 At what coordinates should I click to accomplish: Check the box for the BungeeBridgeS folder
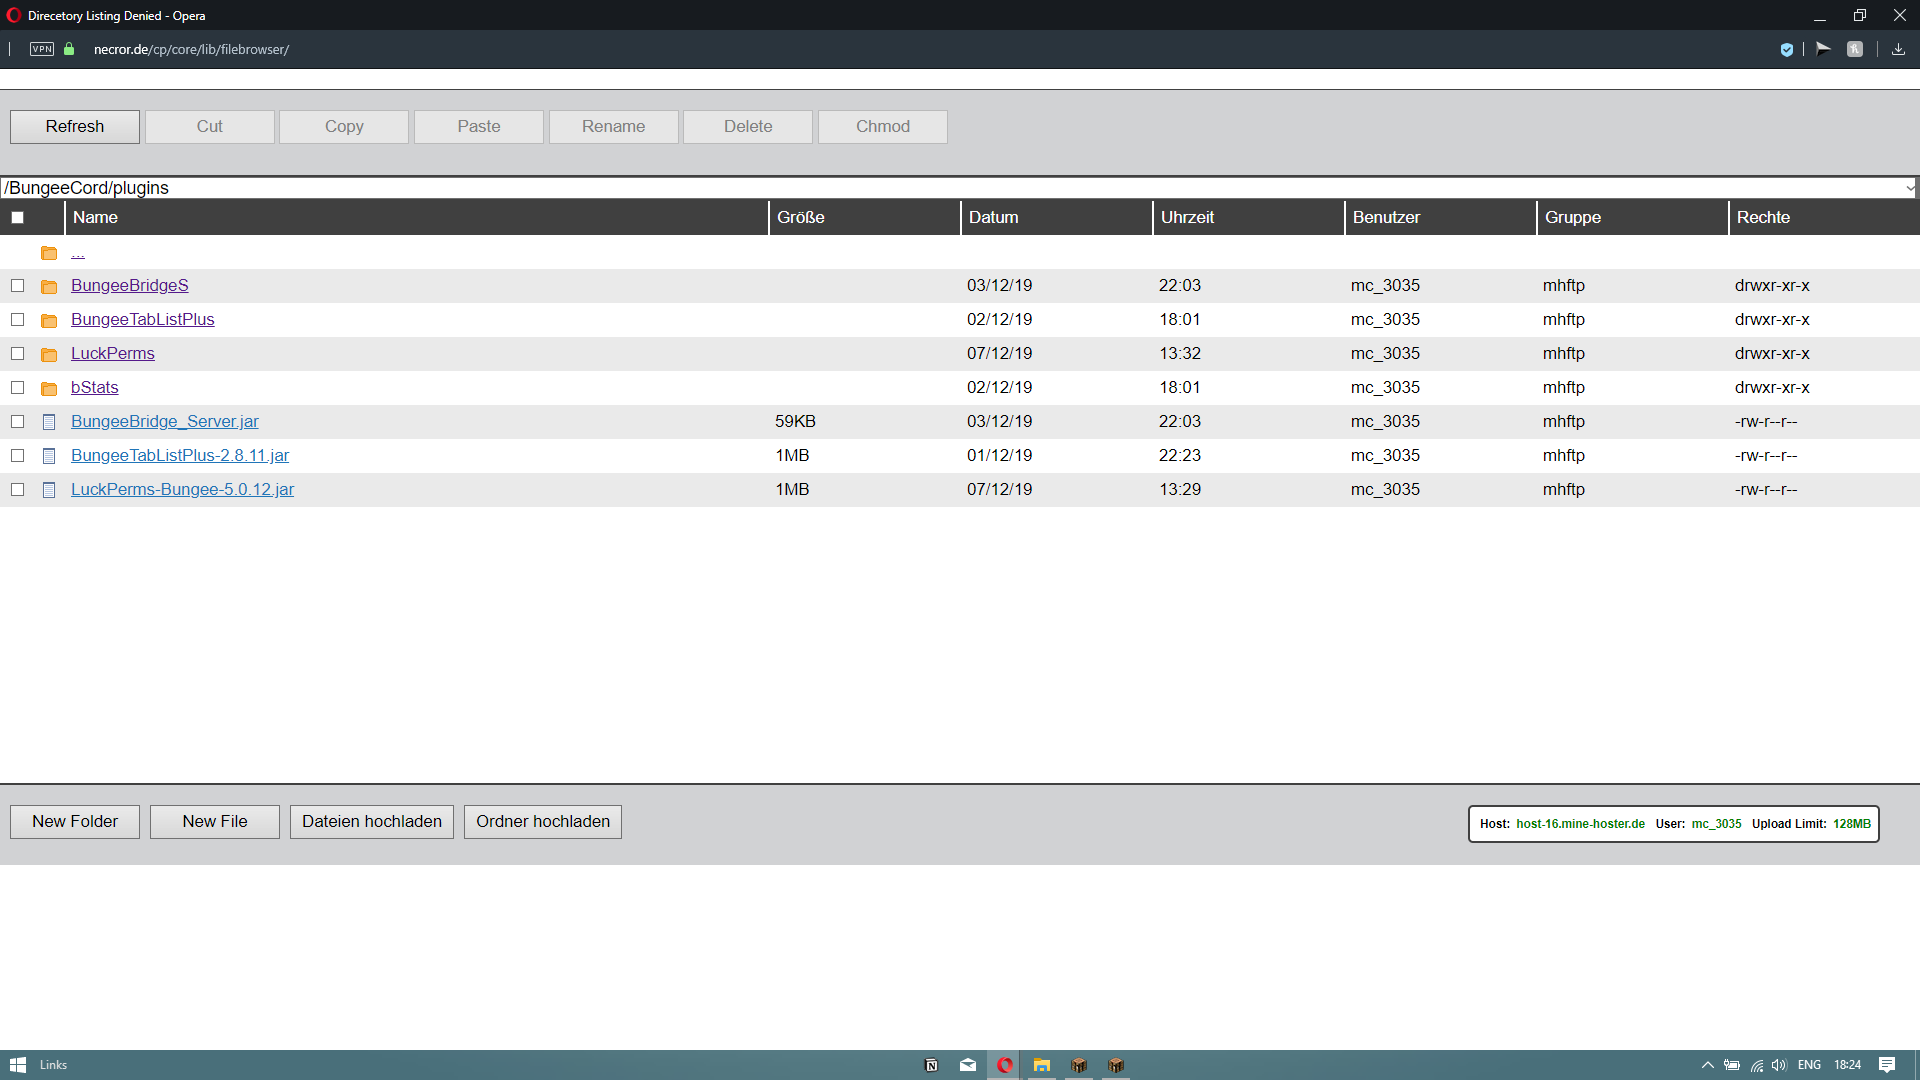pyautogui.click(x=18, y=286)
